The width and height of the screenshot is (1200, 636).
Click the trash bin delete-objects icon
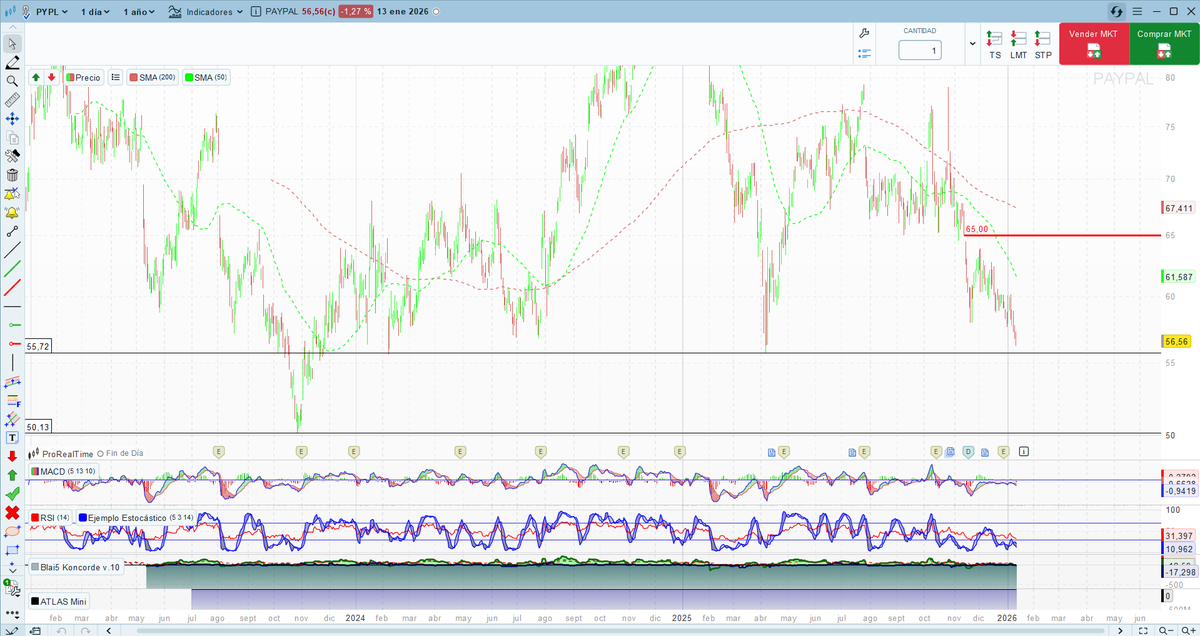click(x=12, y=175)
